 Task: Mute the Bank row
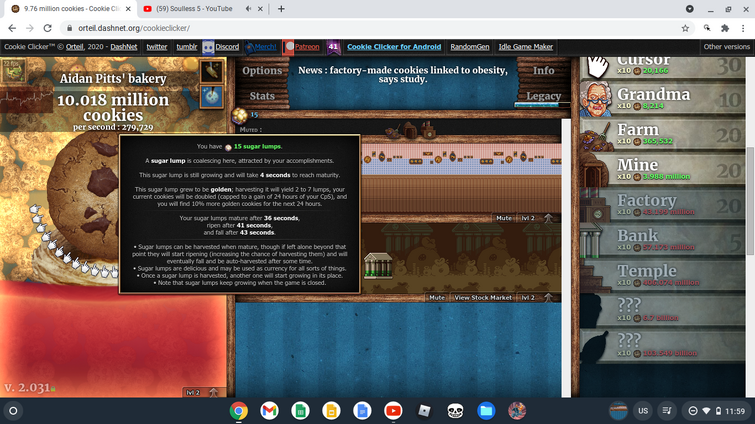(437, 297)
